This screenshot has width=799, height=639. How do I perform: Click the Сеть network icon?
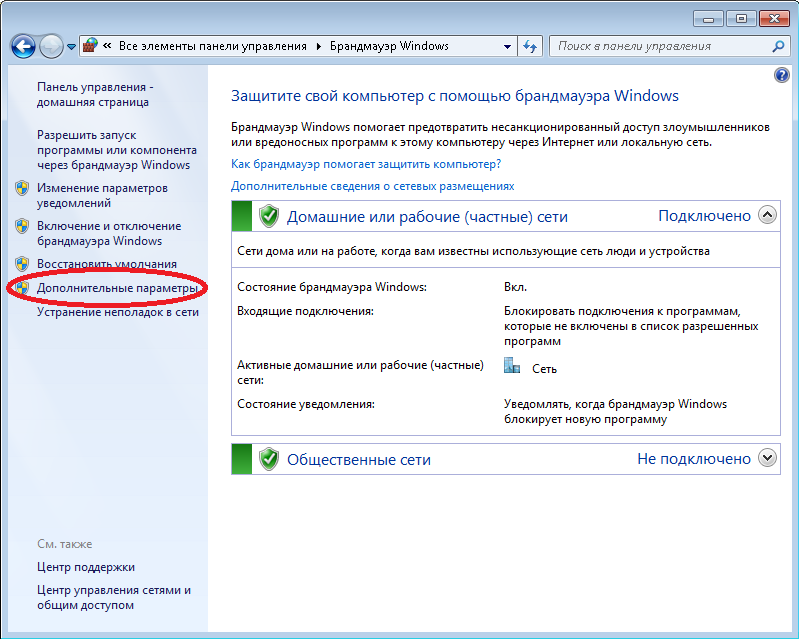512,365
